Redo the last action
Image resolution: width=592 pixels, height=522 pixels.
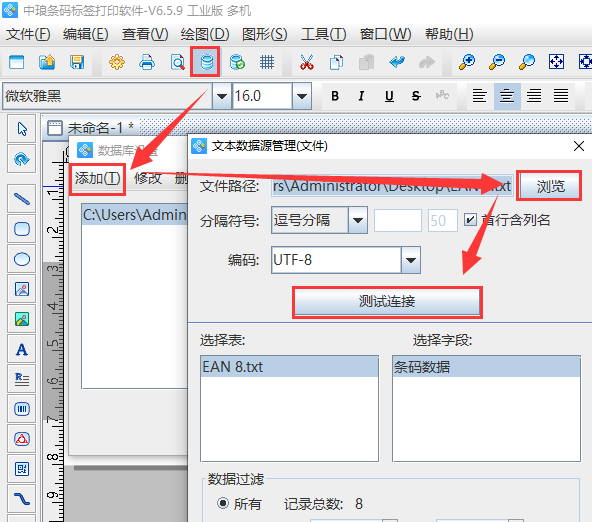click(427, 62)
